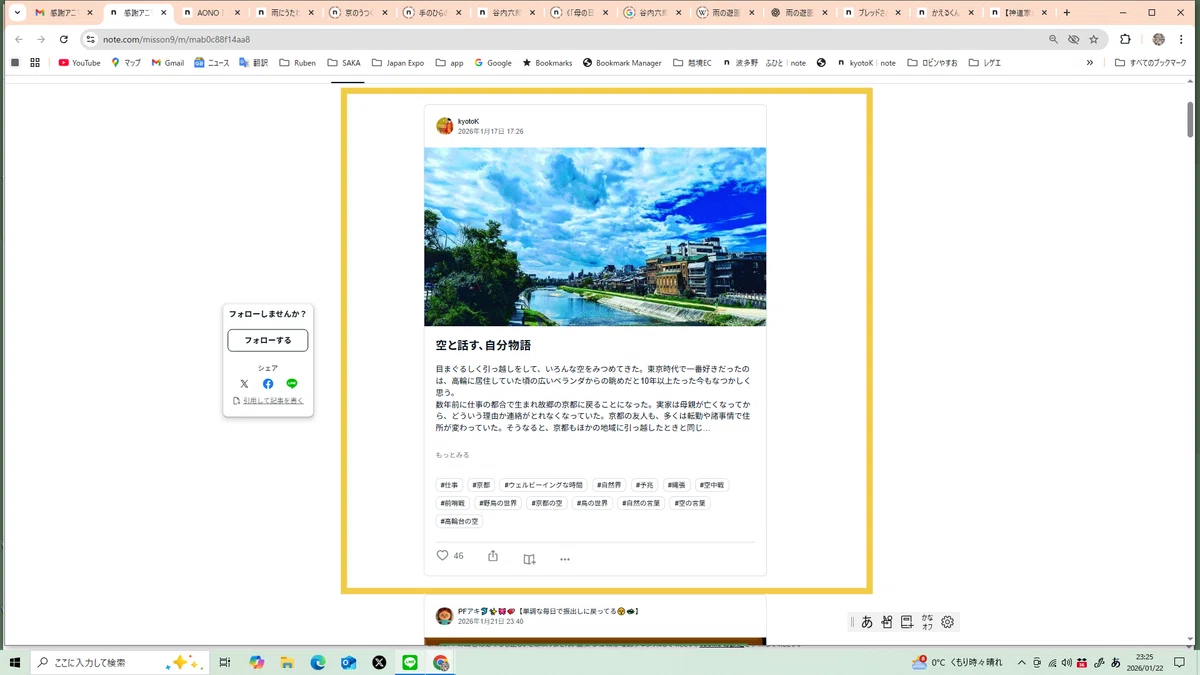Click the Kyoto river photo thumbnail
The image size is (1200, 675).
tap(595, 237)
